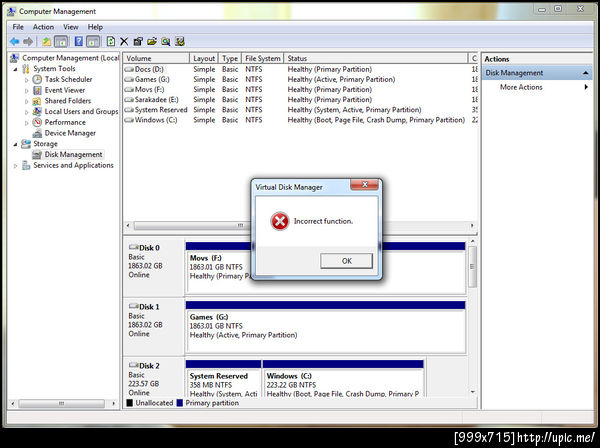Image resolution: width=600 pixels, height=448 pixels.
Task: Click OK in Virtual Disk Manager dialog
Action: click(x=346, y=261)
